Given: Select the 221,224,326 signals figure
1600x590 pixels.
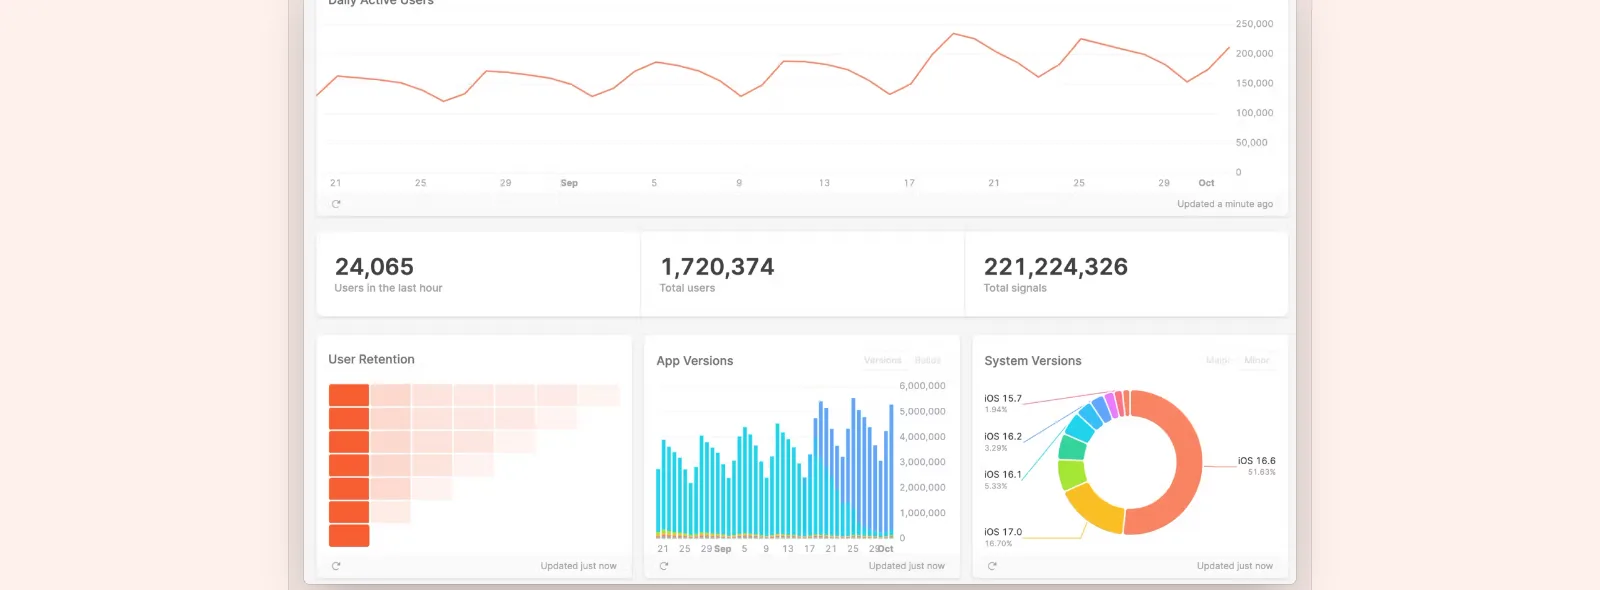Looking at the screenshot, I should click(1056, 267).
